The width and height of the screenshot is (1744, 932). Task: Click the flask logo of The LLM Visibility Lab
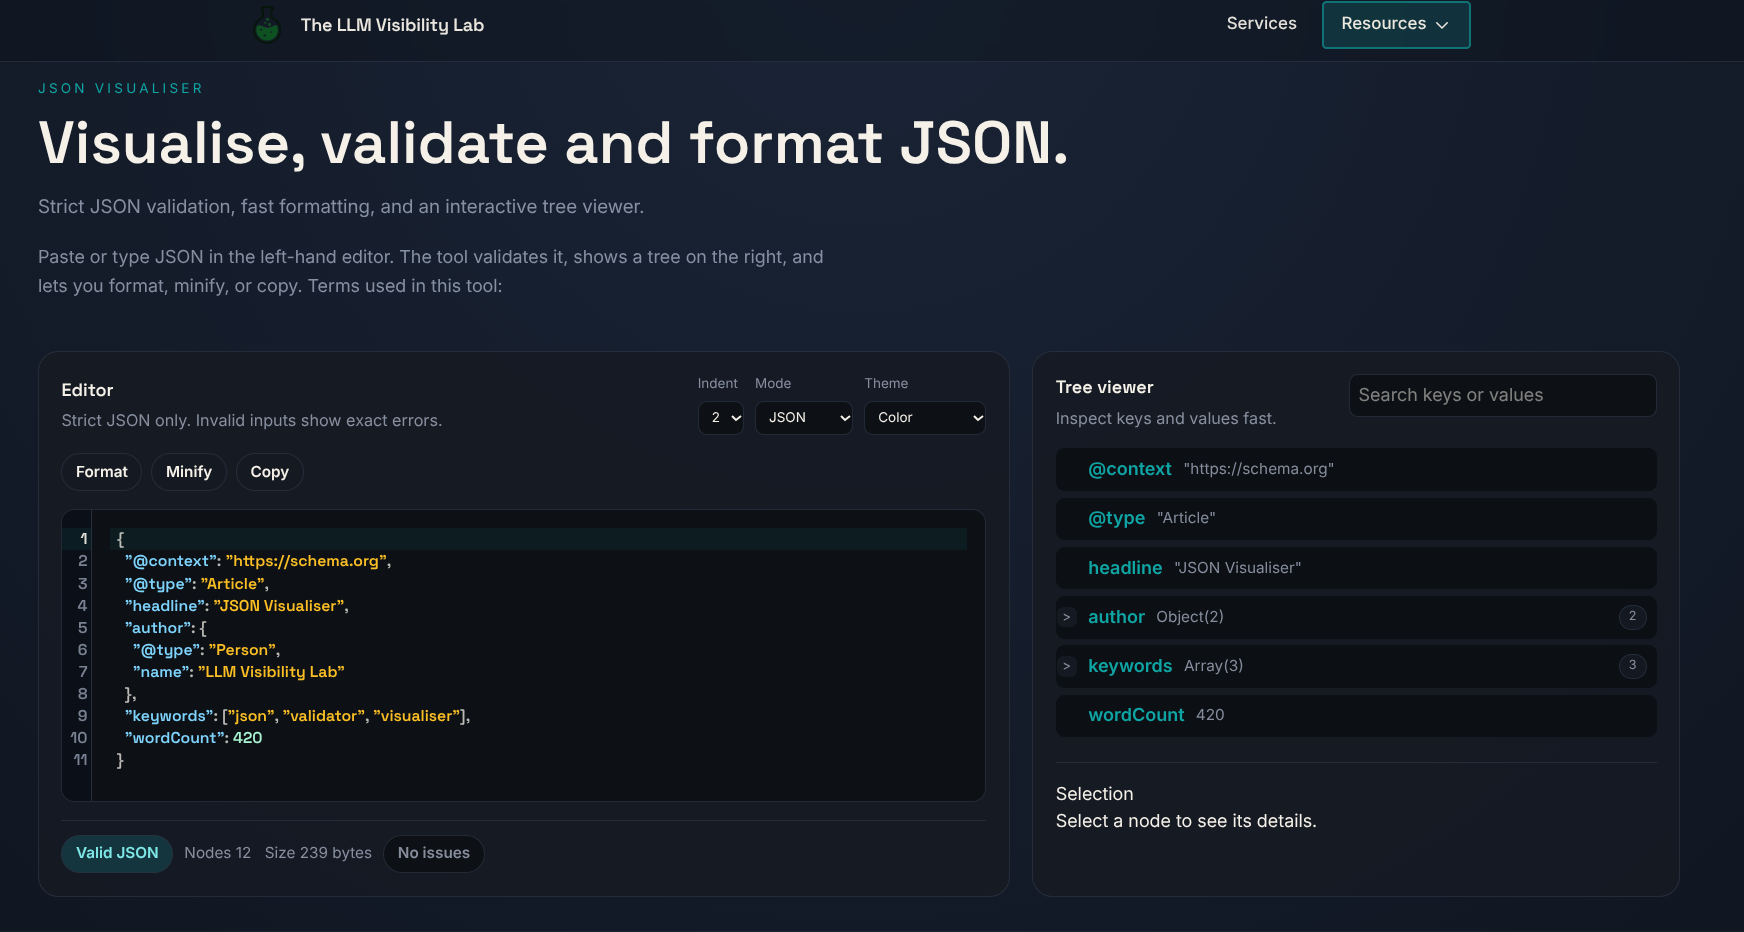(x=266, y=24)
